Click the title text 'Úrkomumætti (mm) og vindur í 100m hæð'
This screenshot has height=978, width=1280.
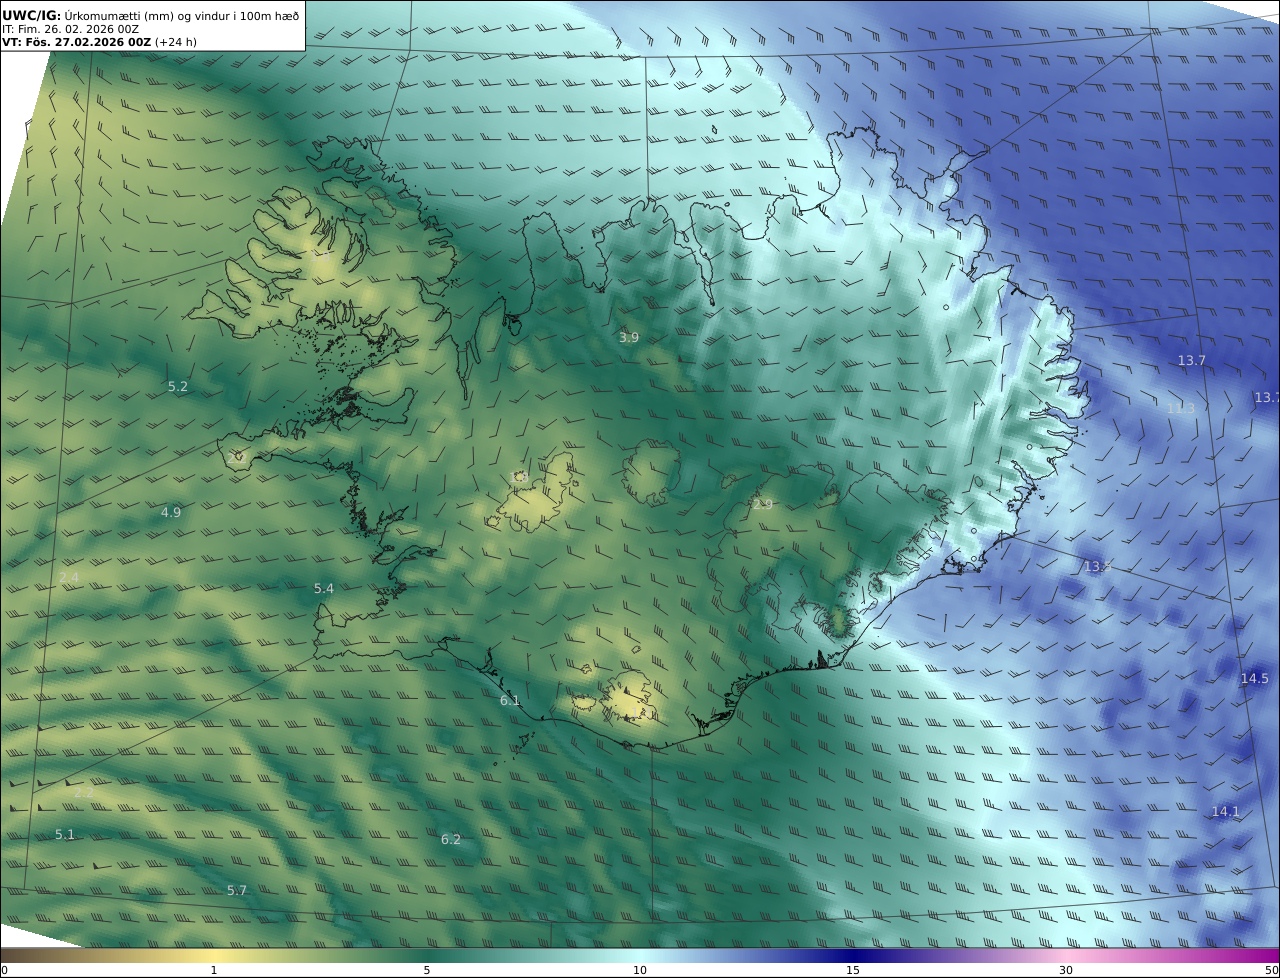(182, 15)
